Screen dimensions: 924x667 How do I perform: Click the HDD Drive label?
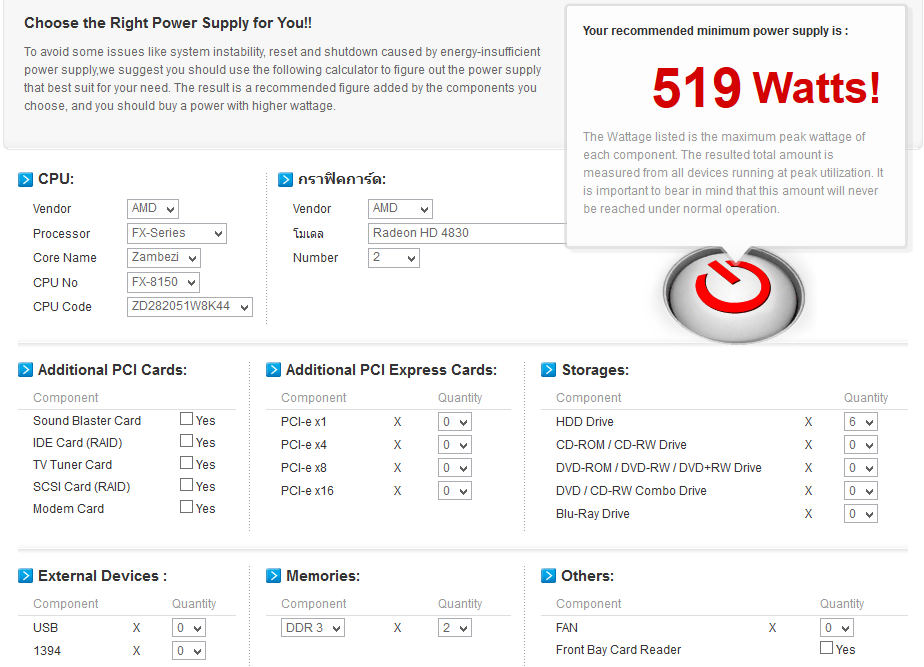[x=585, y=422]
